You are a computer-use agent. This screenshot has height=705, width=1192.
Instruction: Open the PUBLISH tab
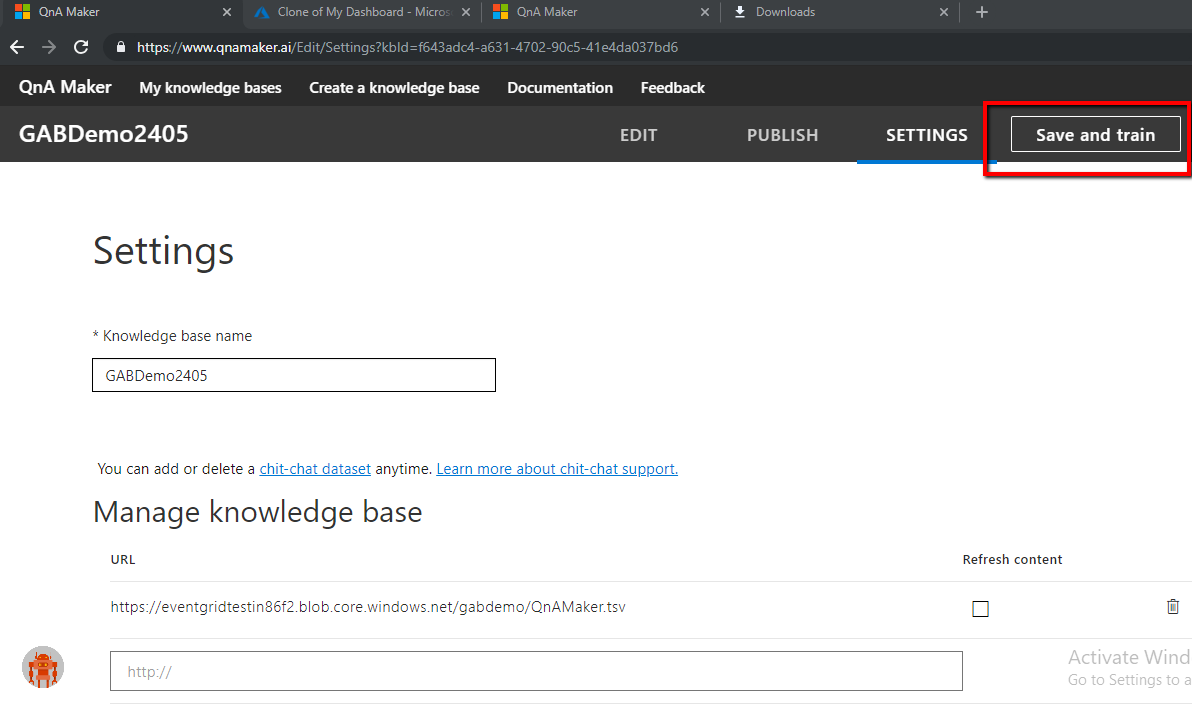pos(782,135)
